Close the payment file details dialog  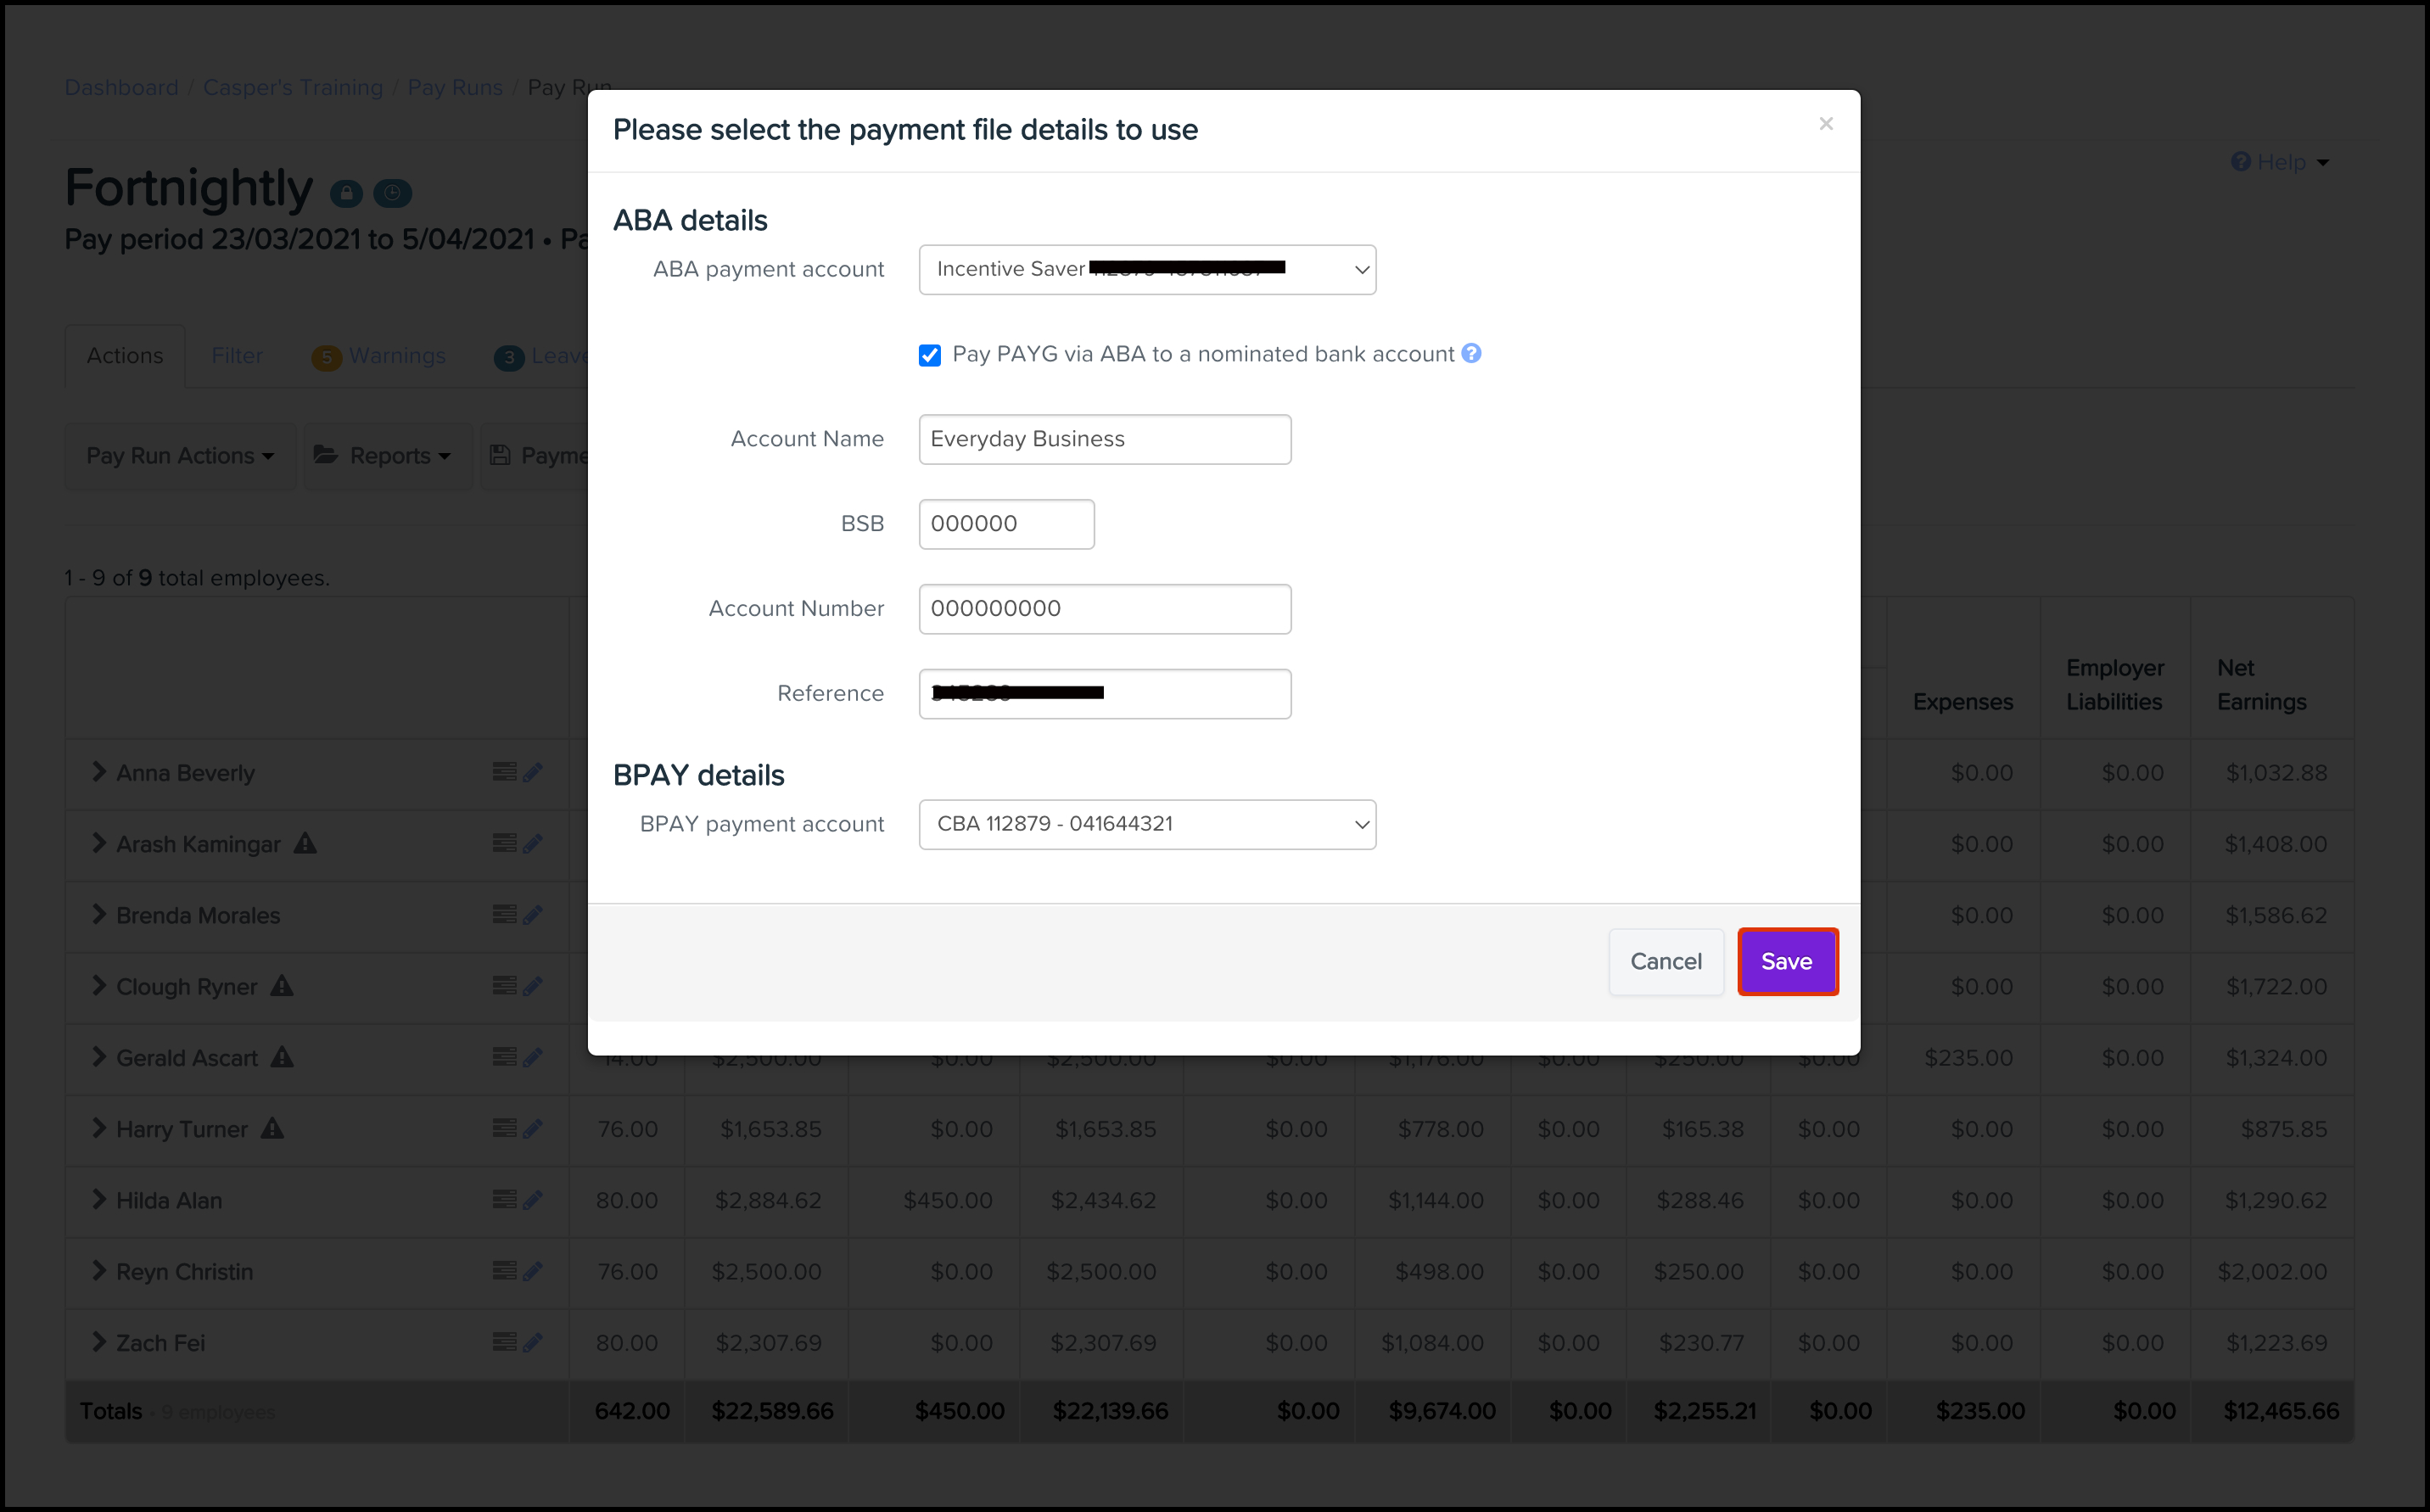point(1826,124)
